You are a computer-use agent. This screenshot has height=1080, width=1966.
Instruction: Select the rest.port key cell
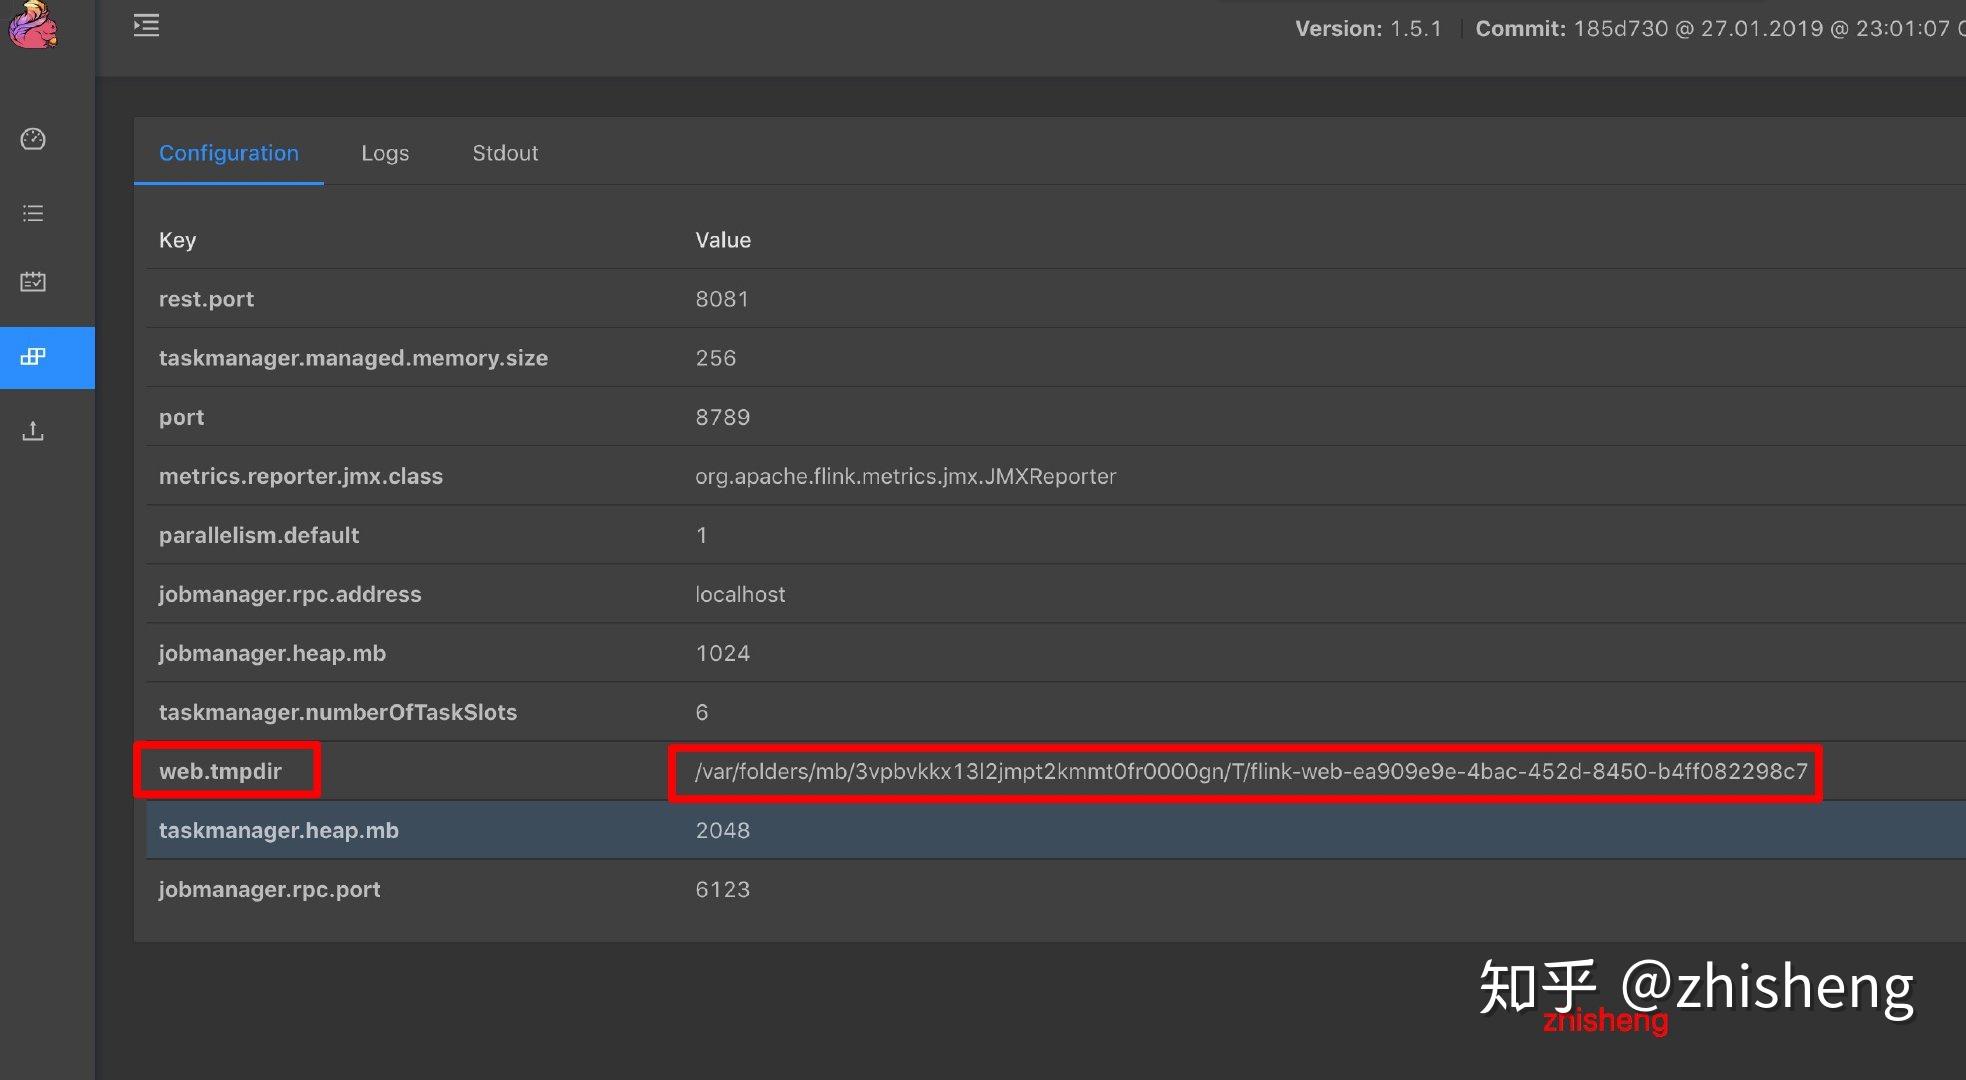[x=206, y=298]
